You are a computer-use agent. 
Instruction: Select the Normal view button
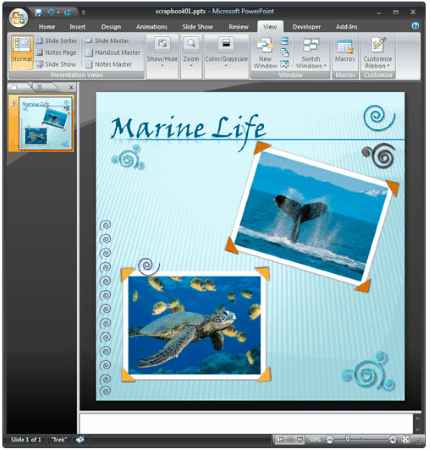pos(22,52)
